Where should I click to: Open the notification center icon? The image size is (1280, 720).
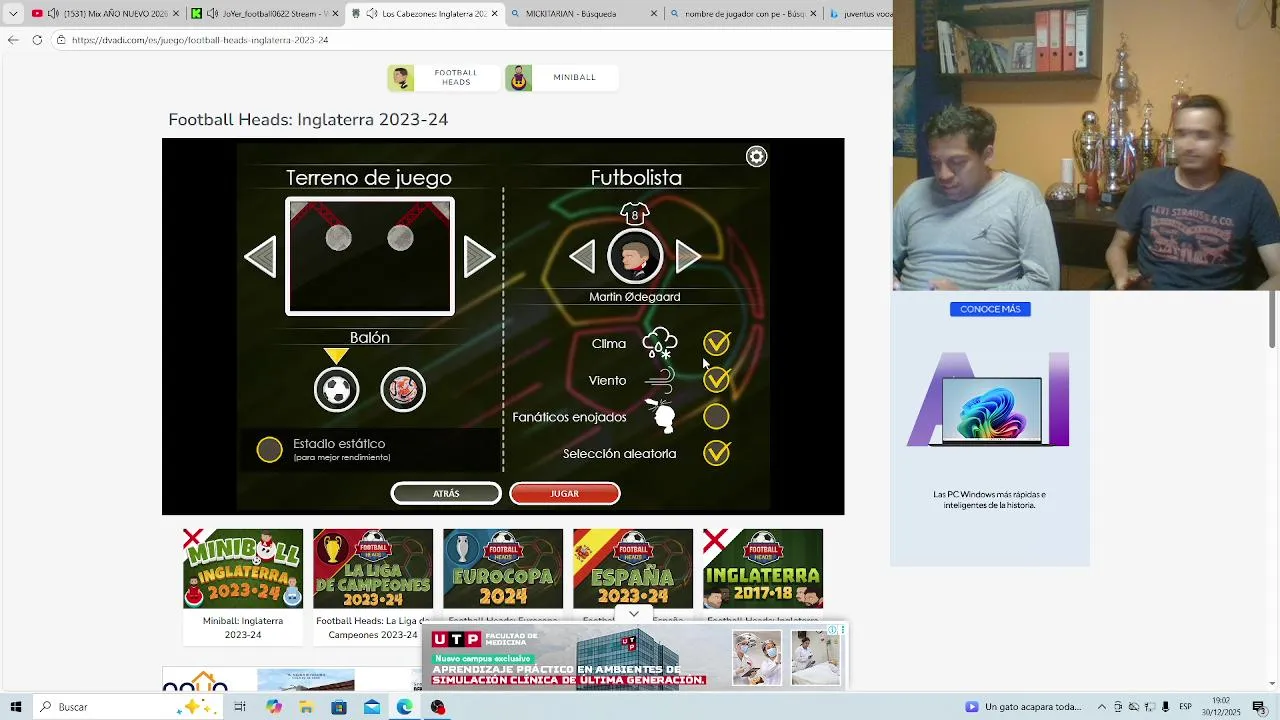pyautogui.click(x=1259, y=707)
